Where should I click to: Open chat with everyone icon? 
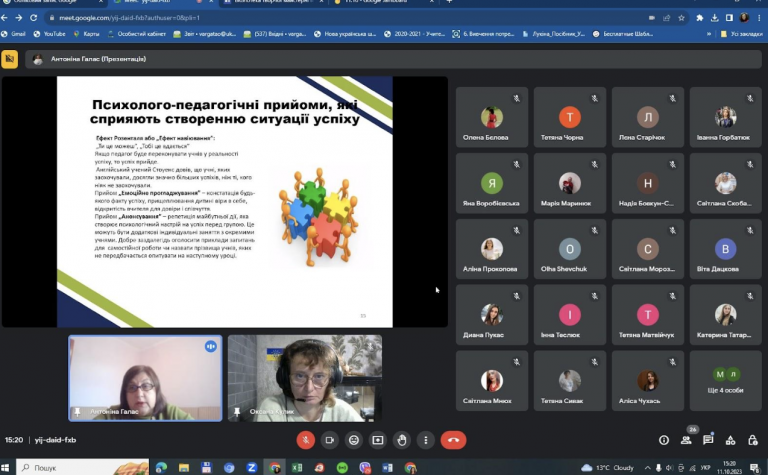coord(708,440)
